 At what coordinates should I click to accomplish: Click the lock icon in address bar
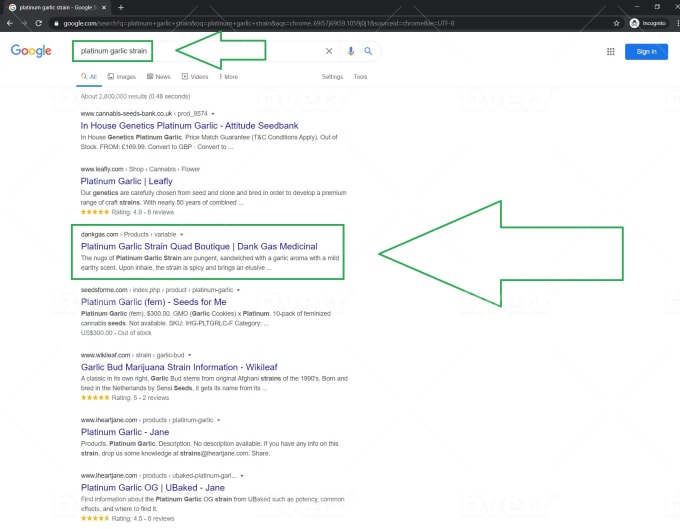(x=56, y=23)
